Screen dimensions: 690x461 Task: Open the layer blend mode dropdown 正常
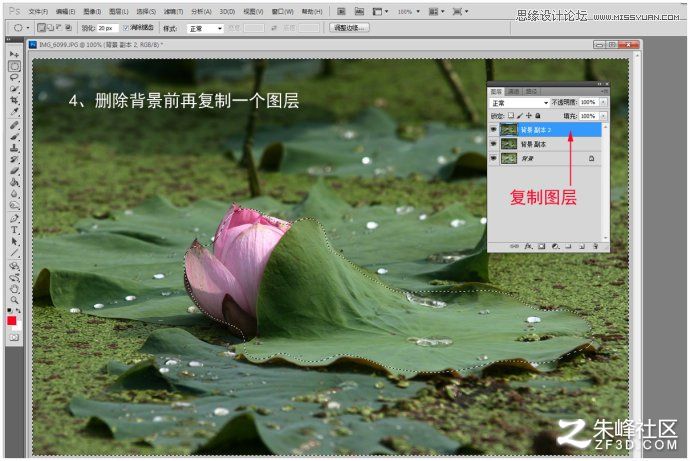(519, 102)
